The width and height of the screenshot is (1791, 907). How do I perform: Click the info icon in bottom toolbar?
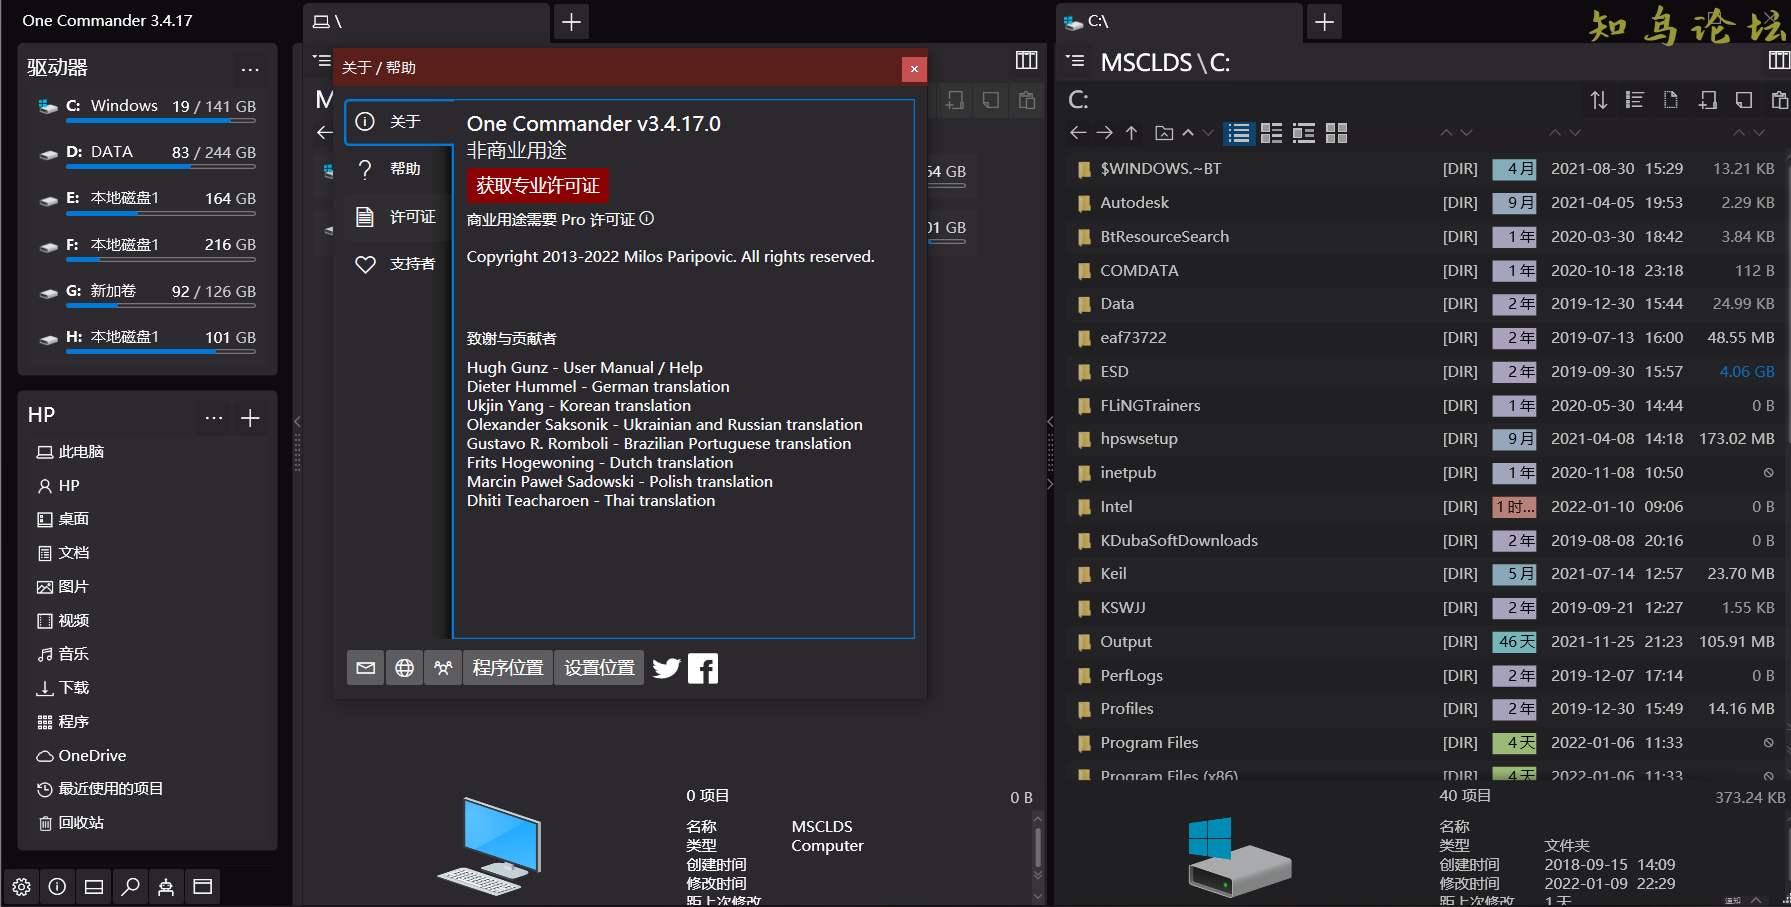(57, 887)
